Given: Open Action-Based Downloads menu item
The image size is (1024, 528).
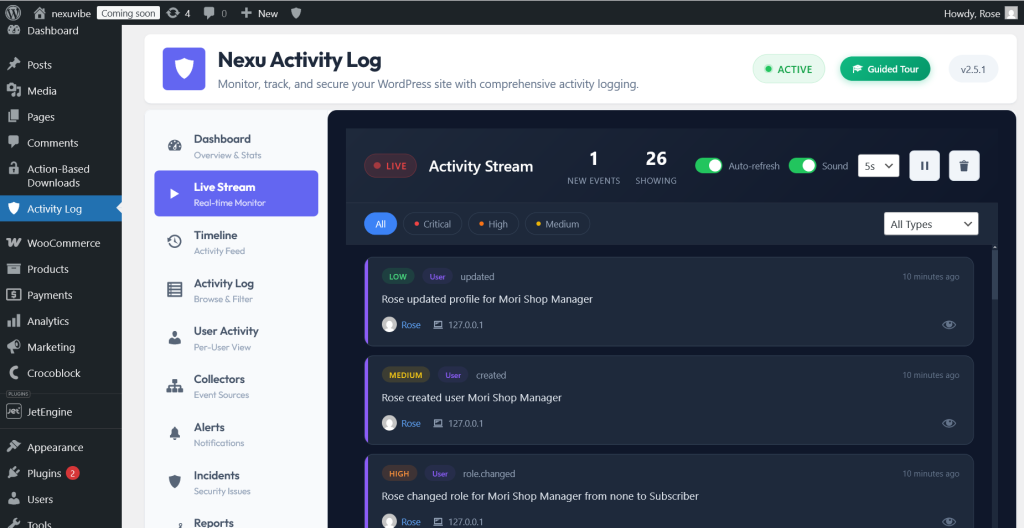Looking at the screenshot, I should tap(61, 176).
